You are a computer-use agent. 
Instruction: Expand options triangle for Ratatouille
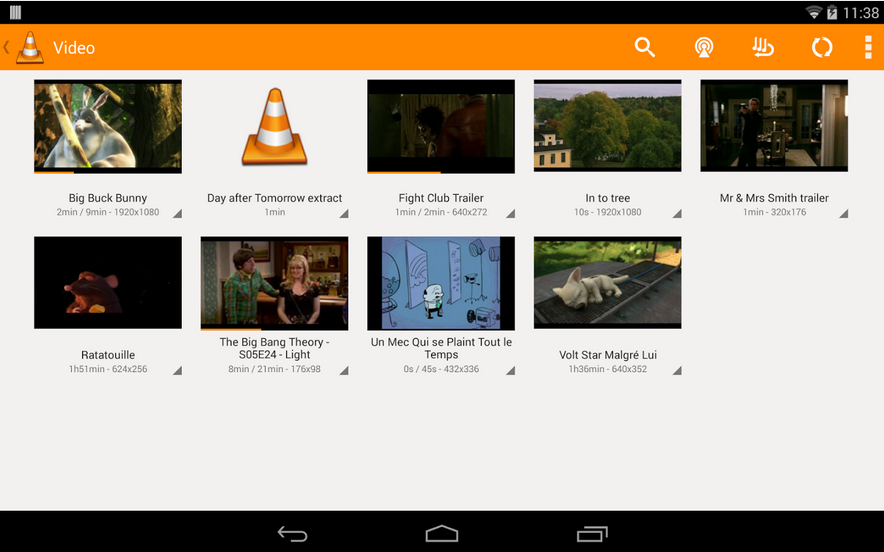[x=177, y=370]
